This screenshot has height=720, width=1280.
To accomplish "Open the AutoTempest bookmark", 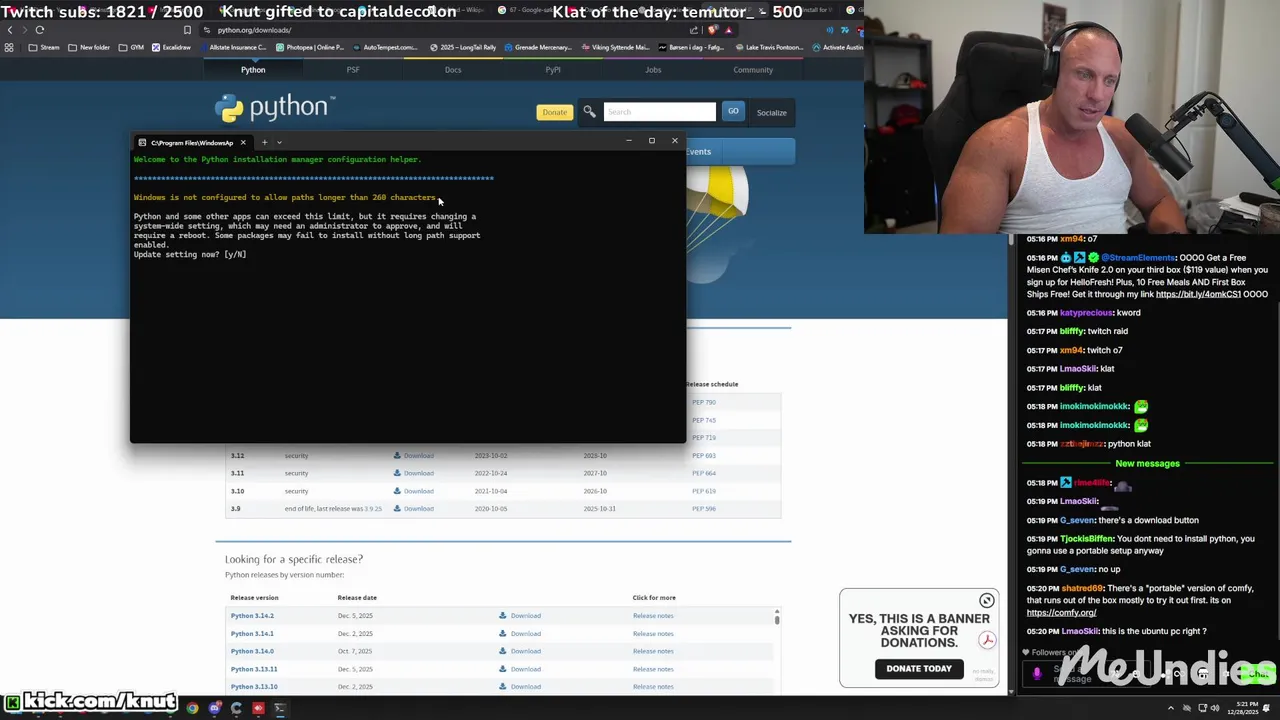I will [x=384, y=47].
